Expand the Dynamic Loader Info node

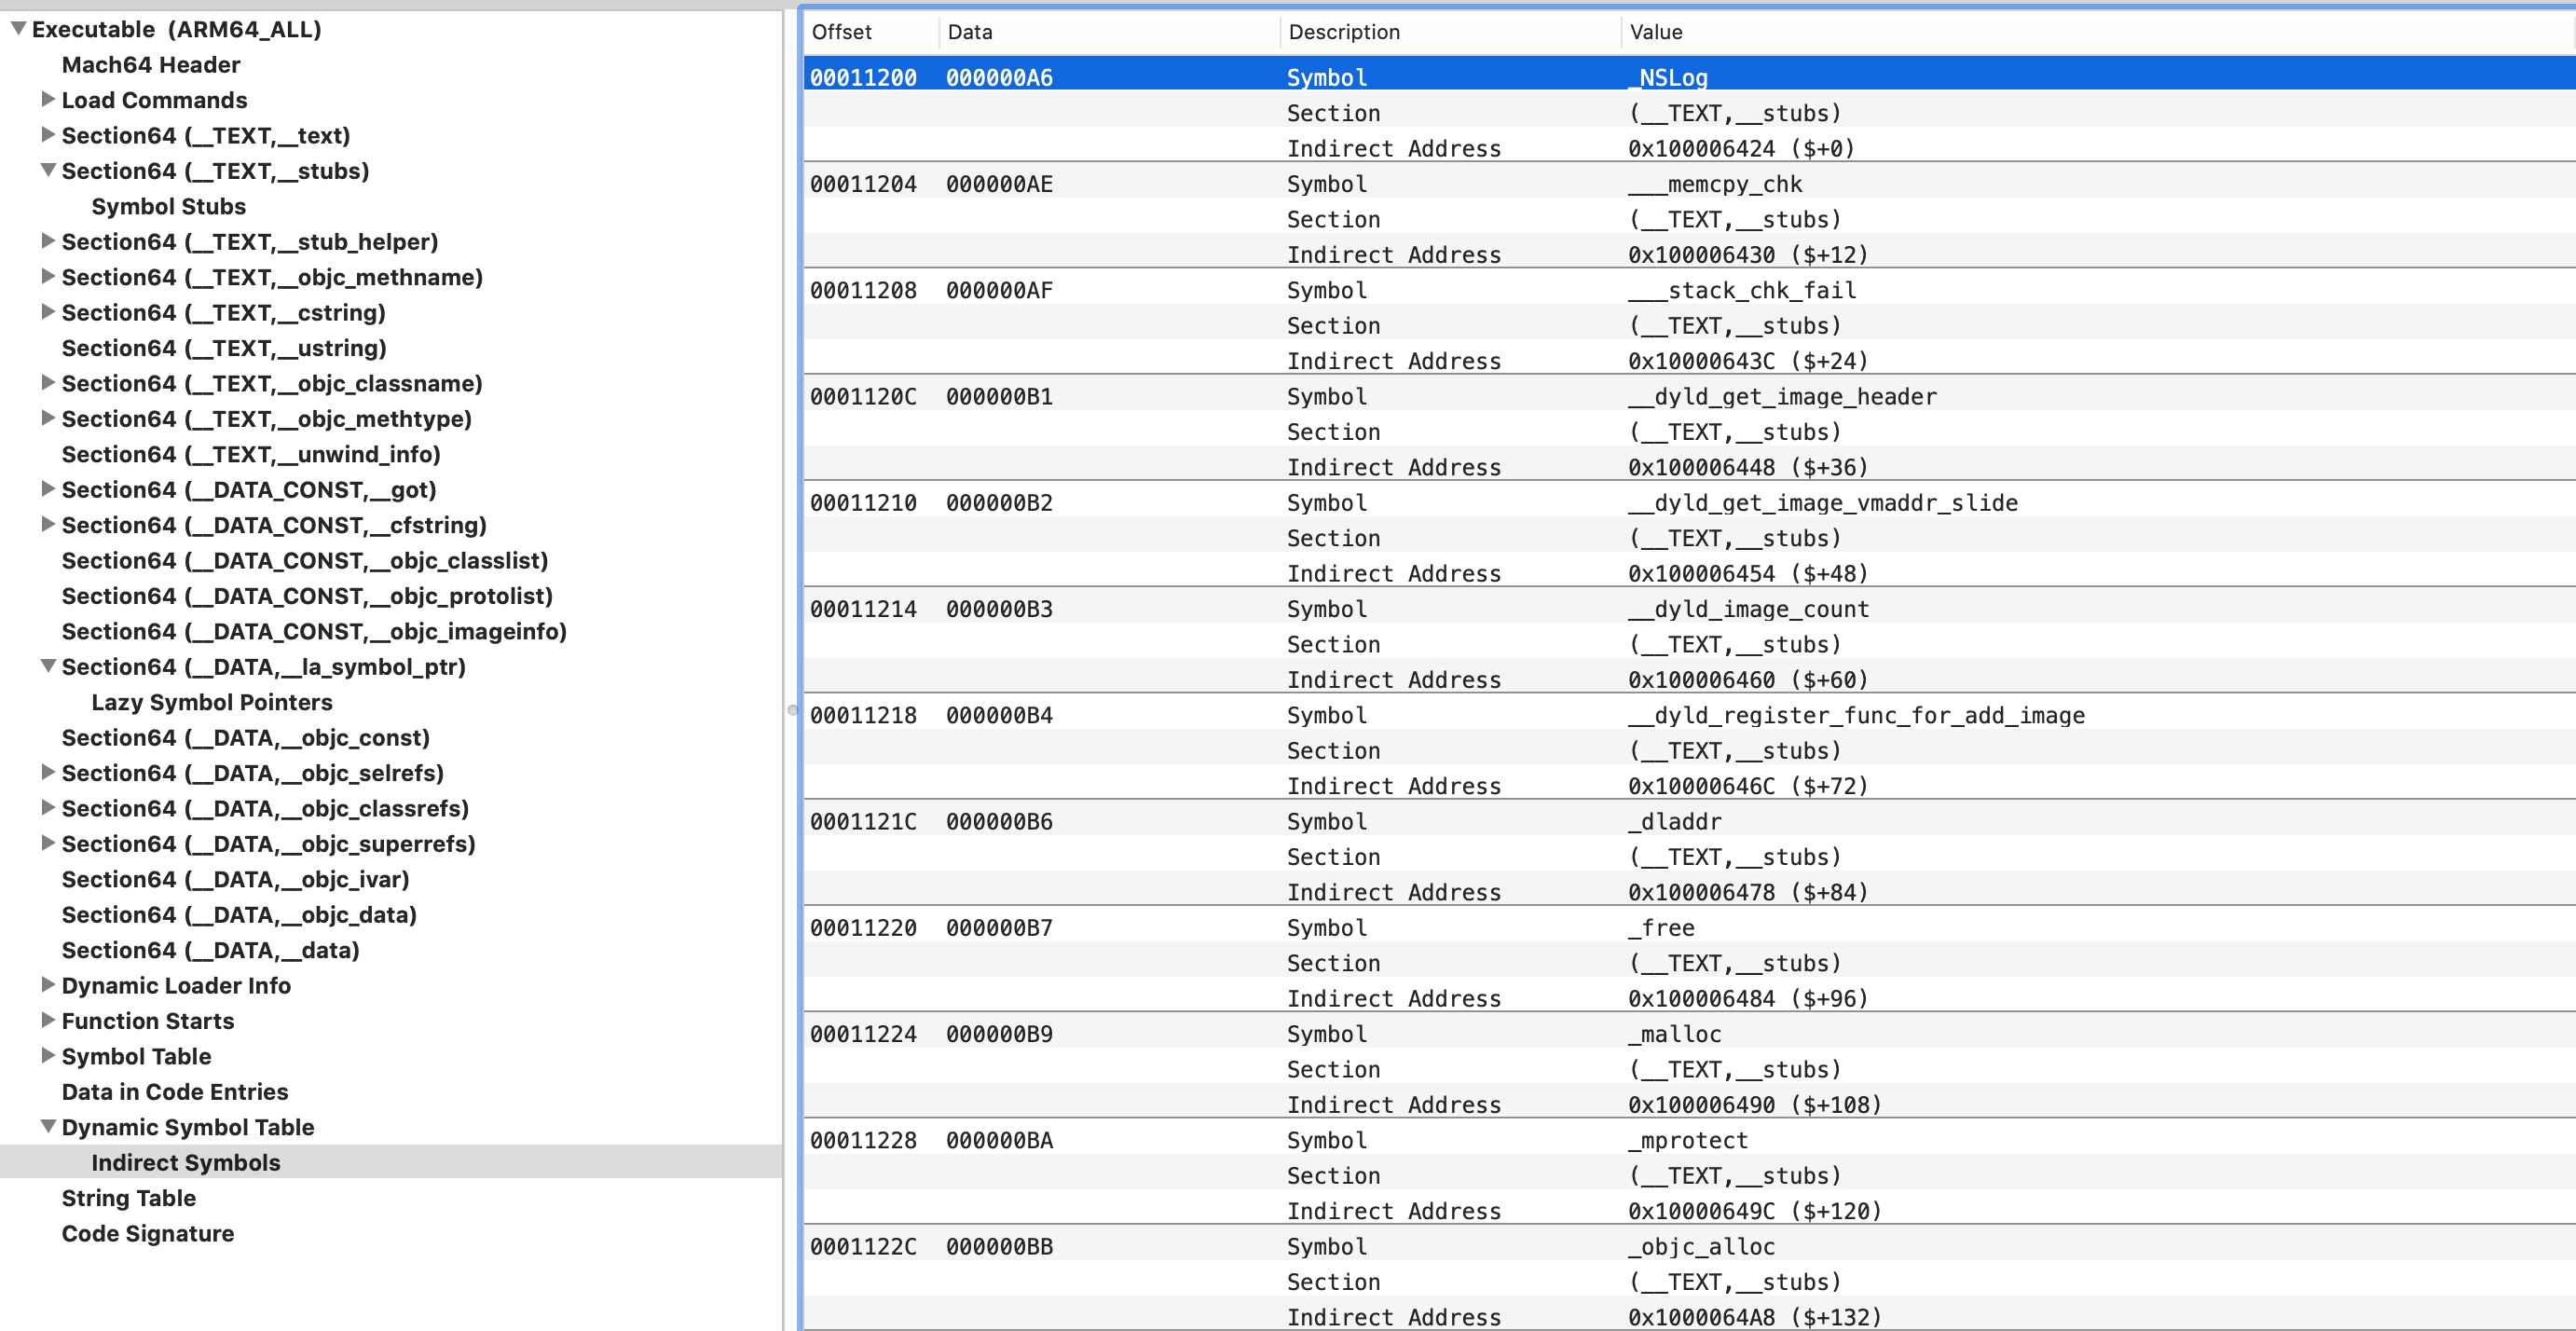tap(47, 985)
